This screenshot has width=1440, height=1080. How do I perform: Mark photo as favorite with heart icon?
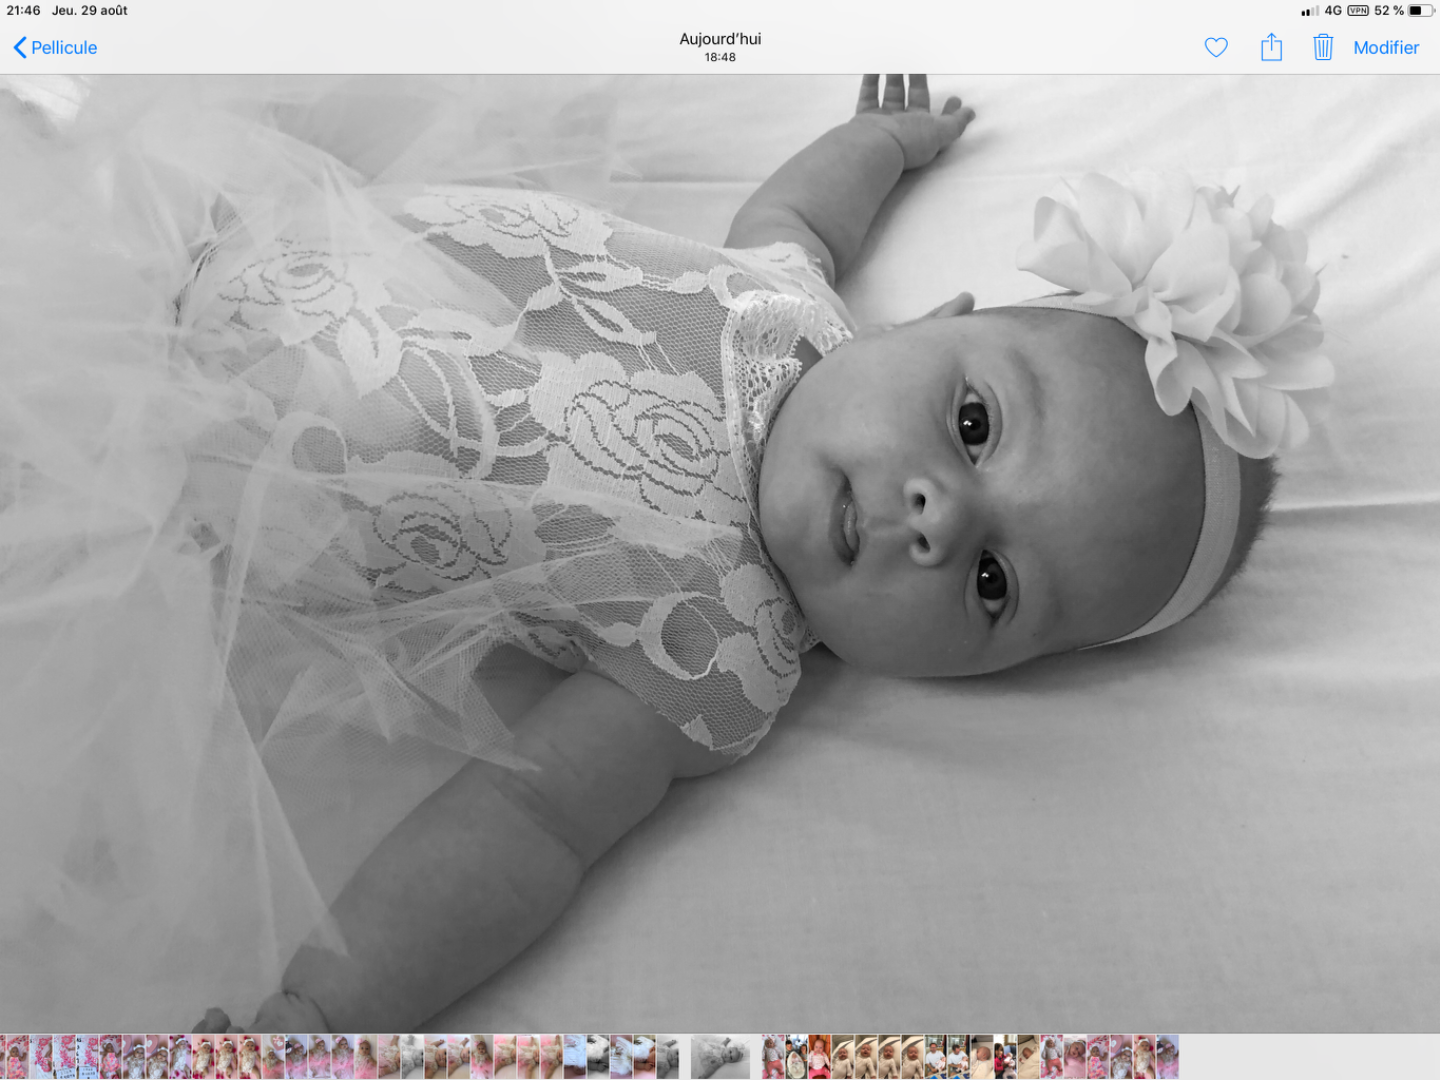tap(1215, 48)
